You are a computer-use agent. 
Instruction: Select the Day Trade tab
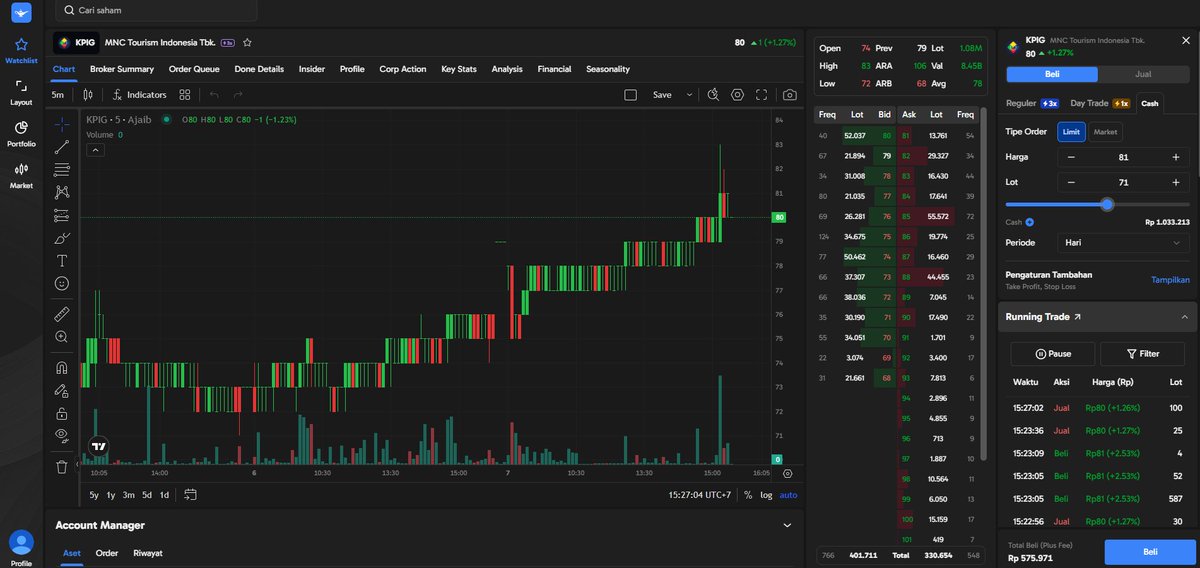click(x=1099, y=103)
